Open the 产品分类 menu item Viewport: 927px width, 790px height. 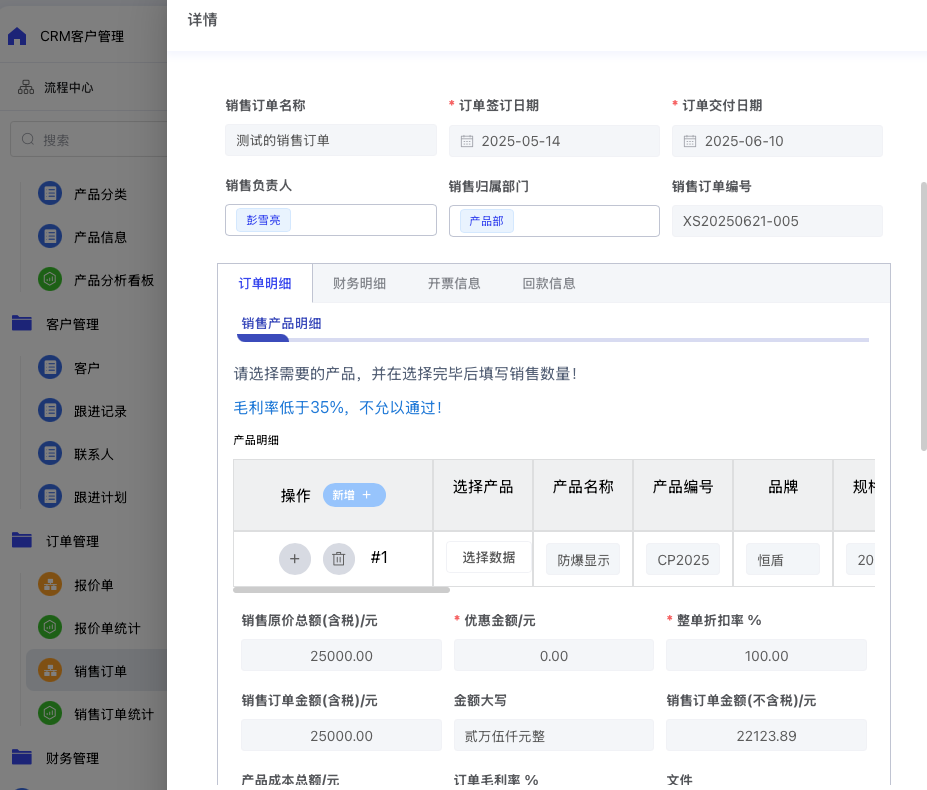tap(101, 194)
